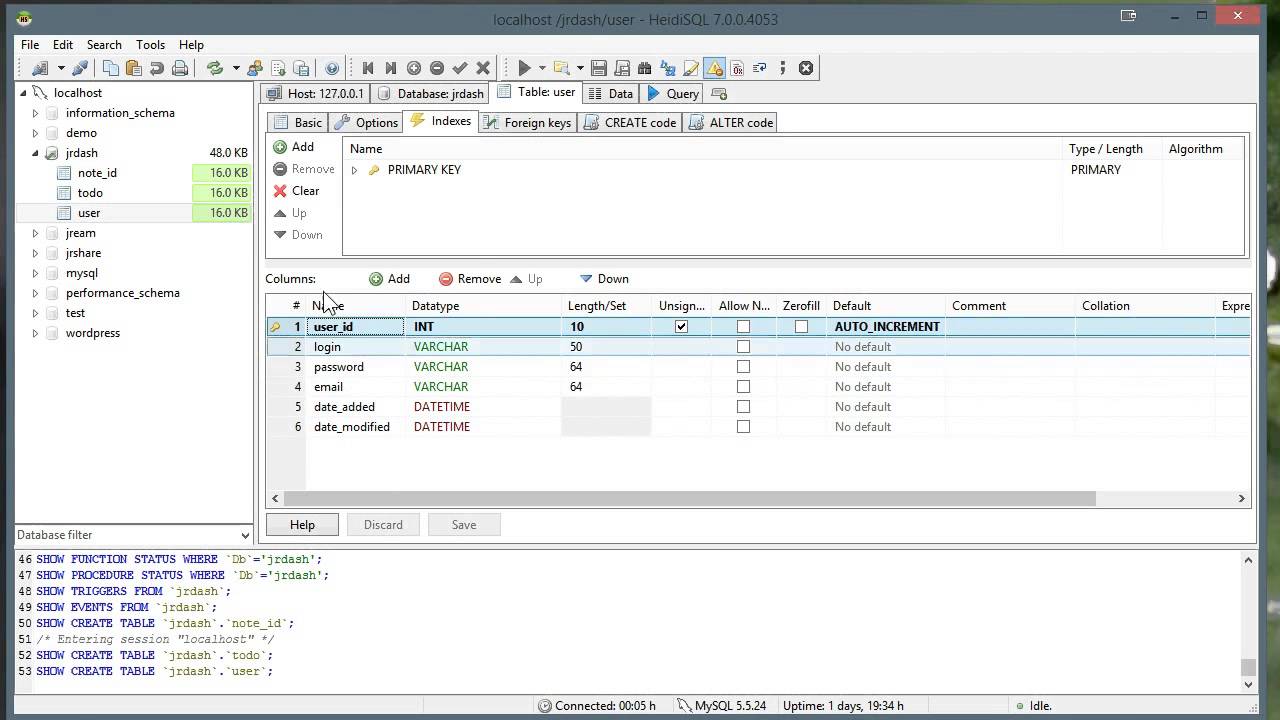The height and width of the screenshot is (720, 1280).
Task: Click the Cancel editing X icon
Action: coord(483,68)
